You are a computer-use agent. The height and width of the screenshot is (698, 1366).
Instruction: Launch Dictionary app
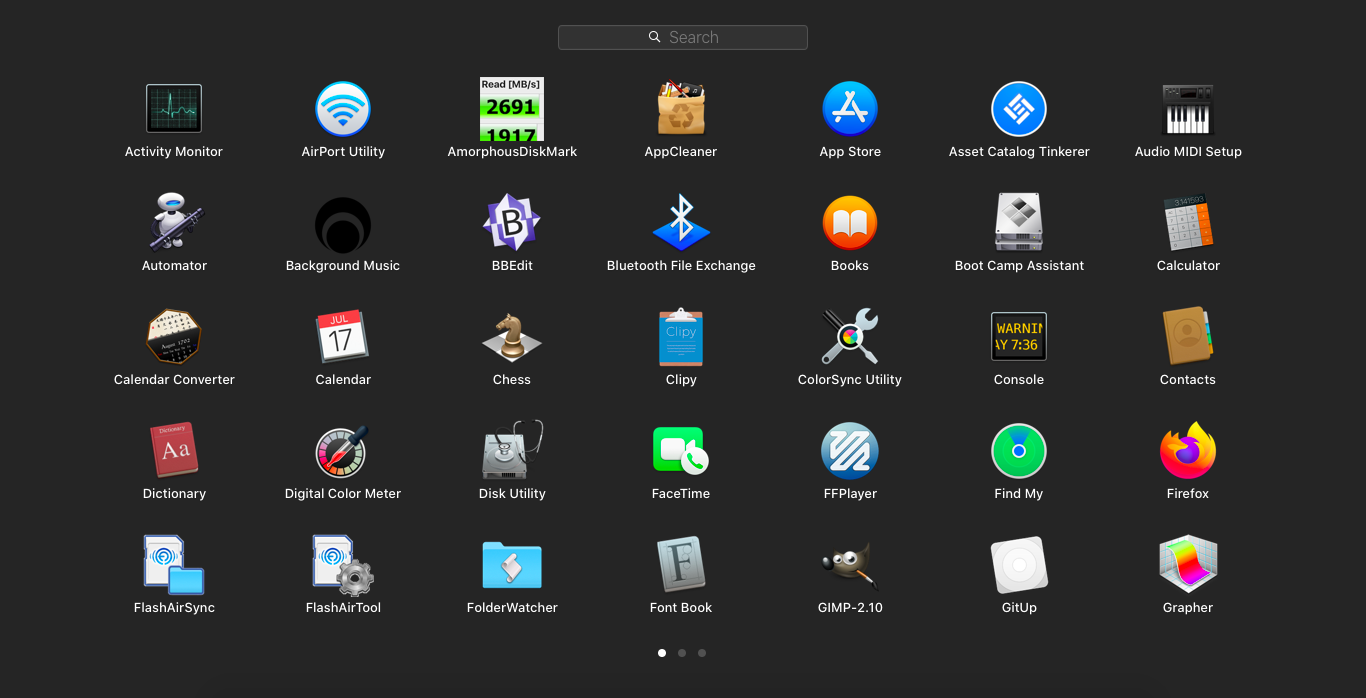tap(174, 451)
